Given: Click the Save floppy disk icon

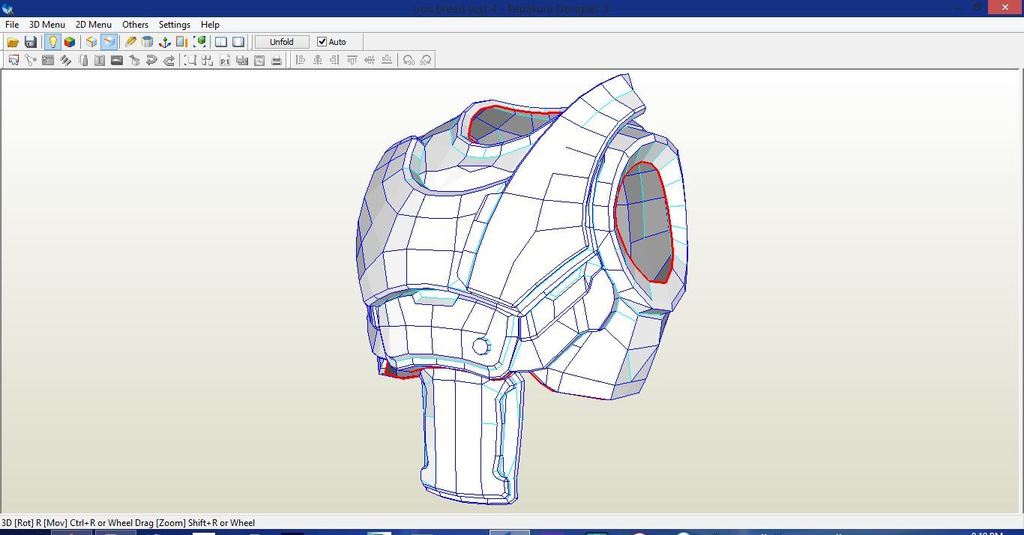Looking at the screenshot, I should [x=30, y=42].
